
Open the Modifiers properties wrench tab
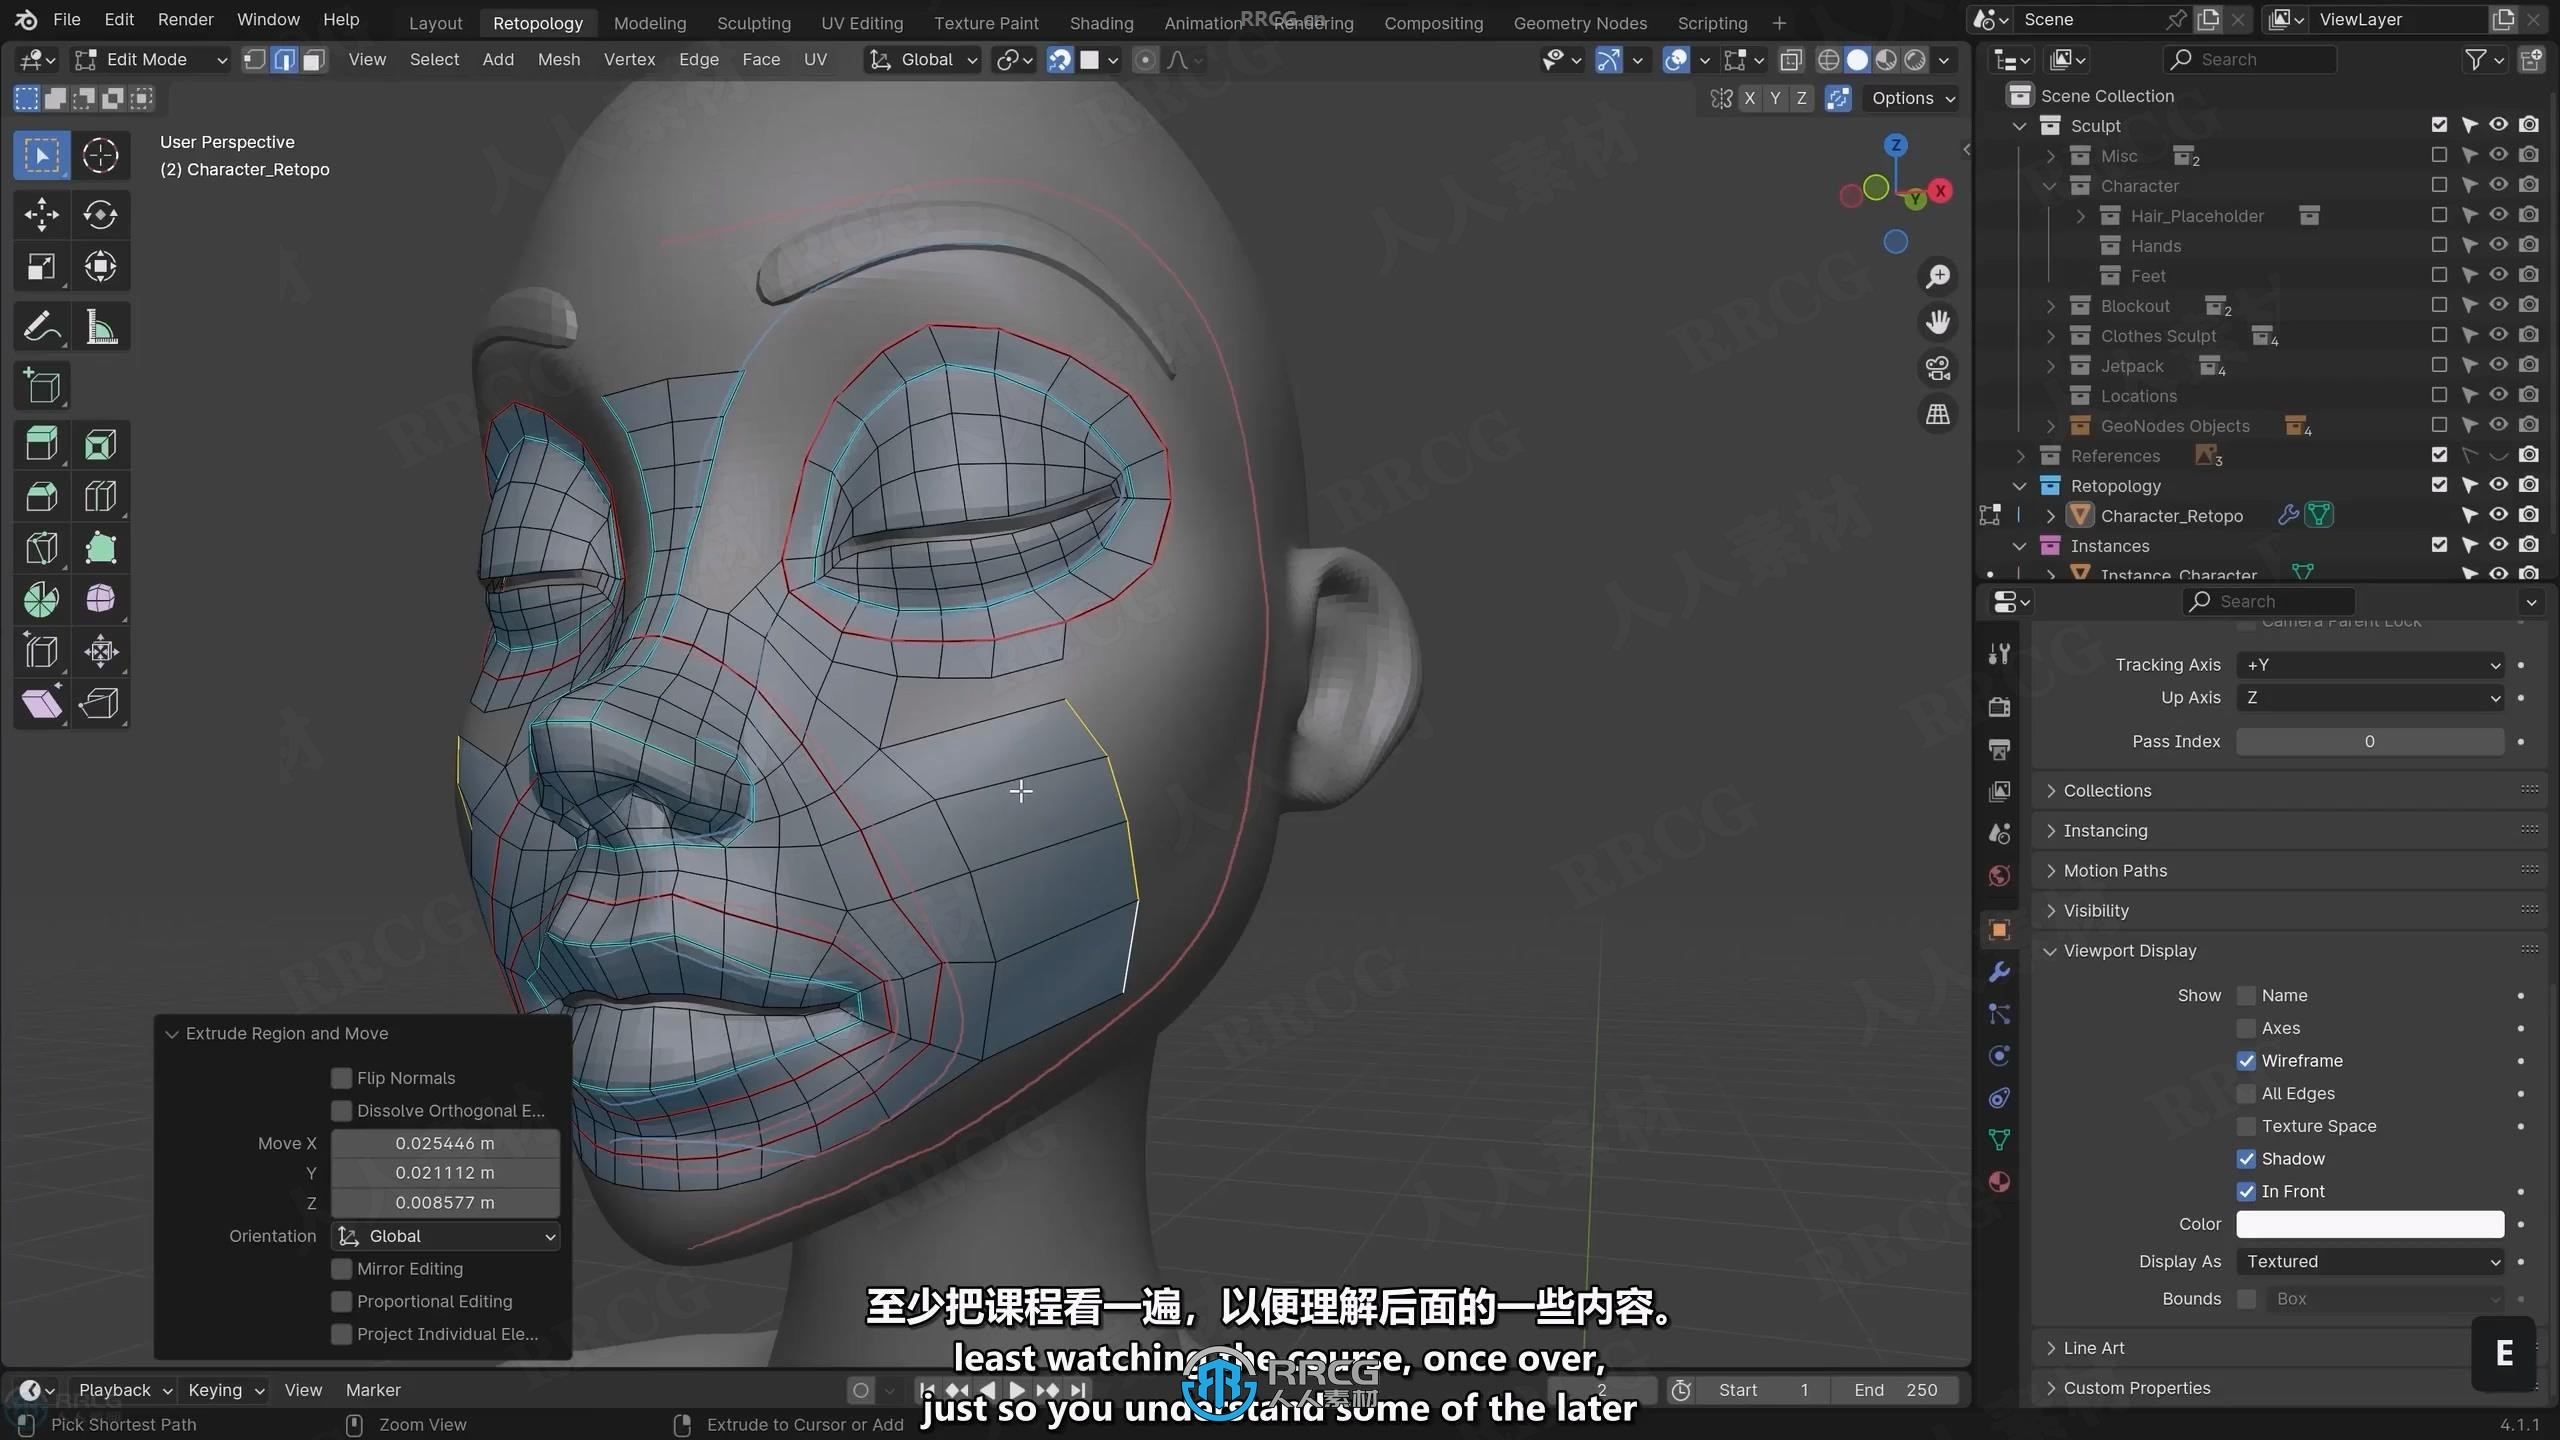[1999, 972]
